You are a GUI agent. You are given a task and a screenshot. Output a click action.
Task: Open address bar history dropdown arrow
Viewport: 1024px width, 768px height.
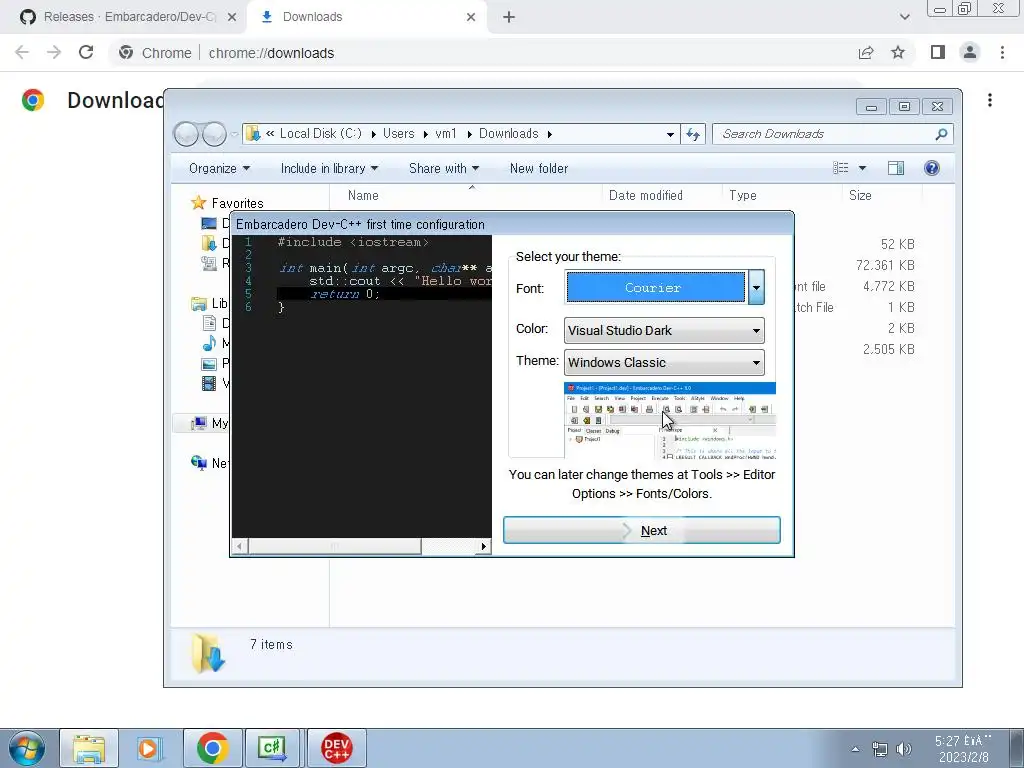tap(670, 134)
